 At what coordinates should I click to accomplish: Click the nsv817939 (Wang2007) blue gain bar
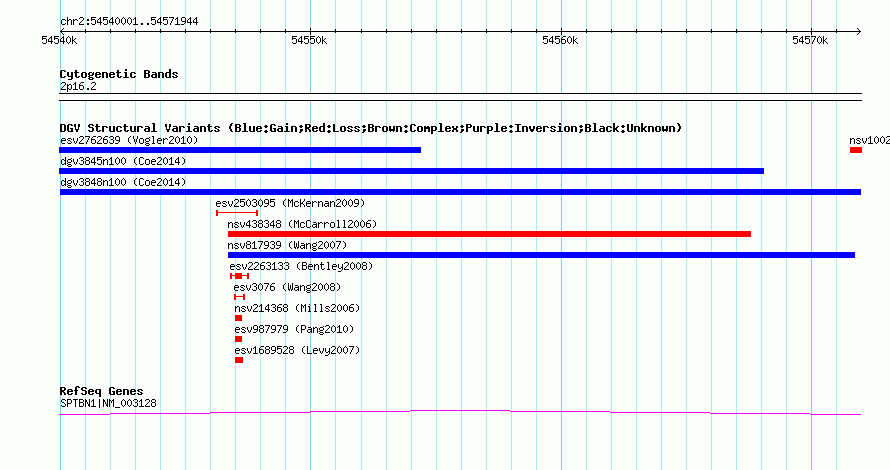541,255
